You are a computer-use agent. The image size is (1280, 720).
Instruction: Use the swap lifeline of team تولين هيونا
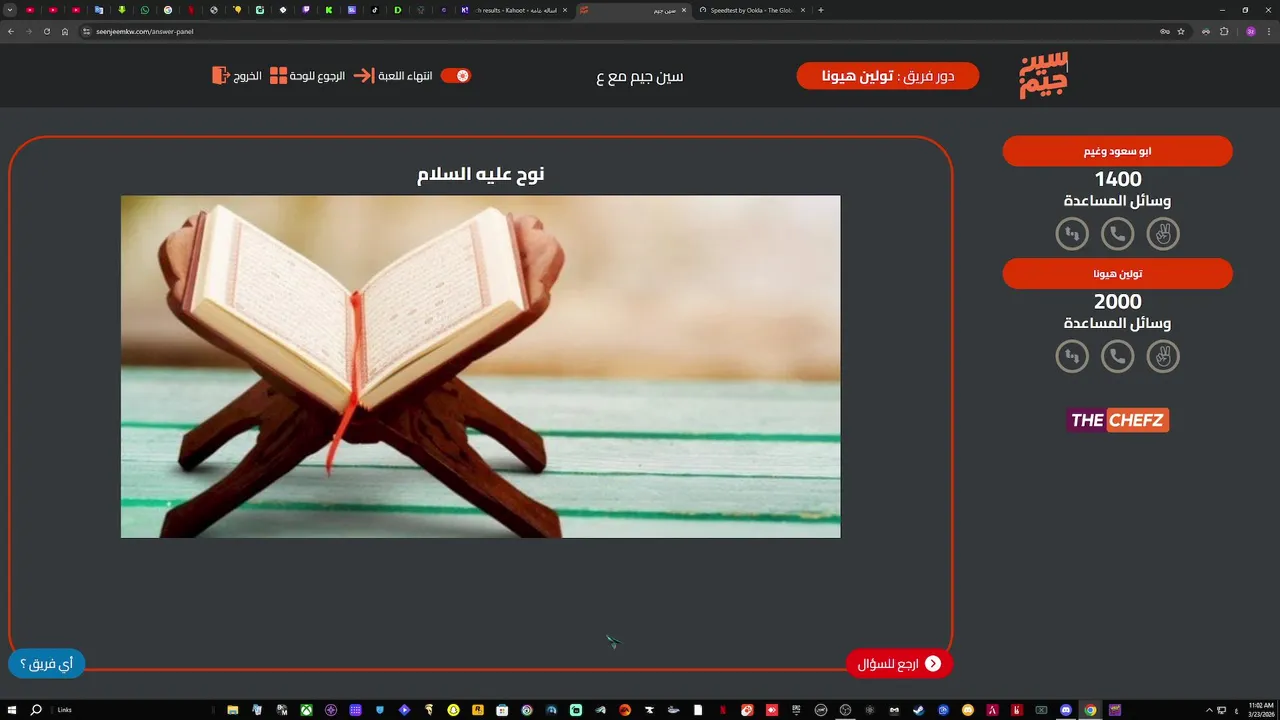coord(1072,356)
